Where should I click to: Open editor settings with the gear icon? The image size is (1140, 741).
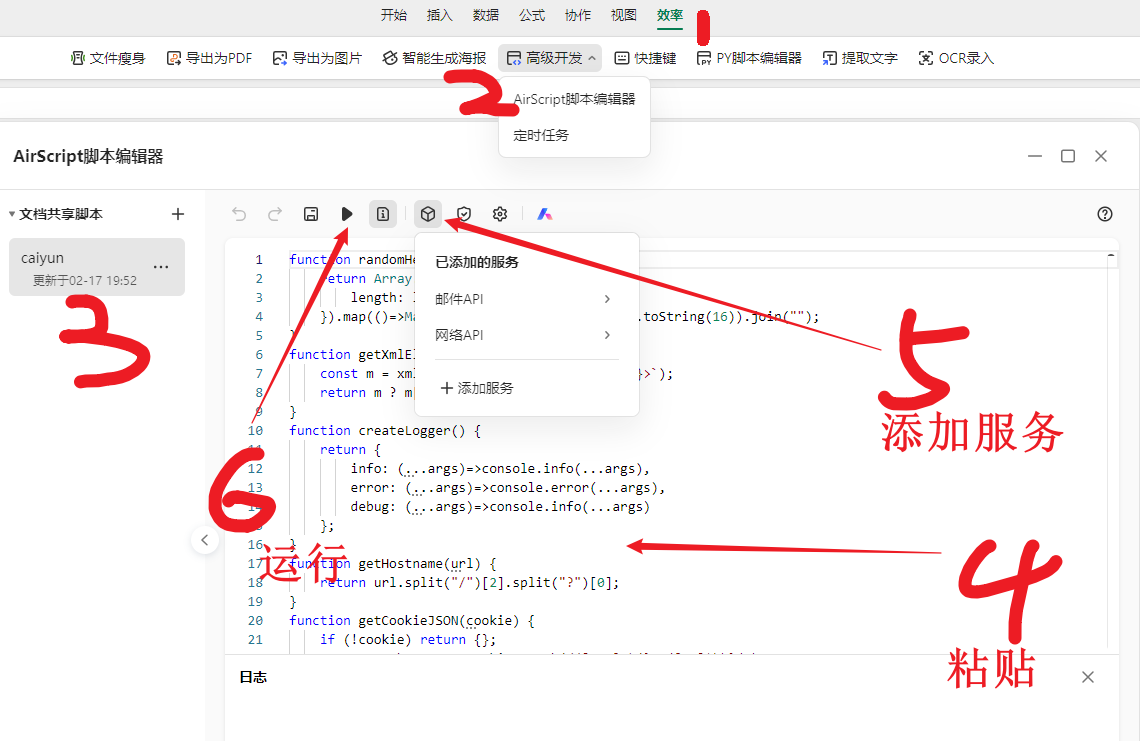[x=499, y=213]
